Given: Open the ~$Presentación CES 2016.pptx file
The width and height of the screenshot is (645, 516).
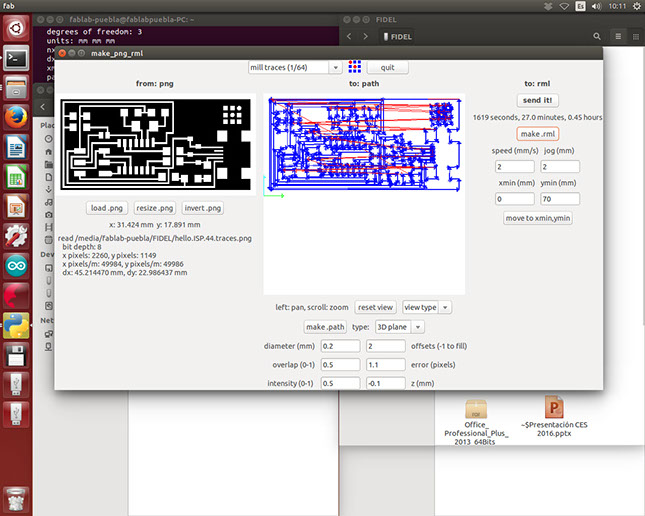Looking at the screenshot, I should point(554,416).
